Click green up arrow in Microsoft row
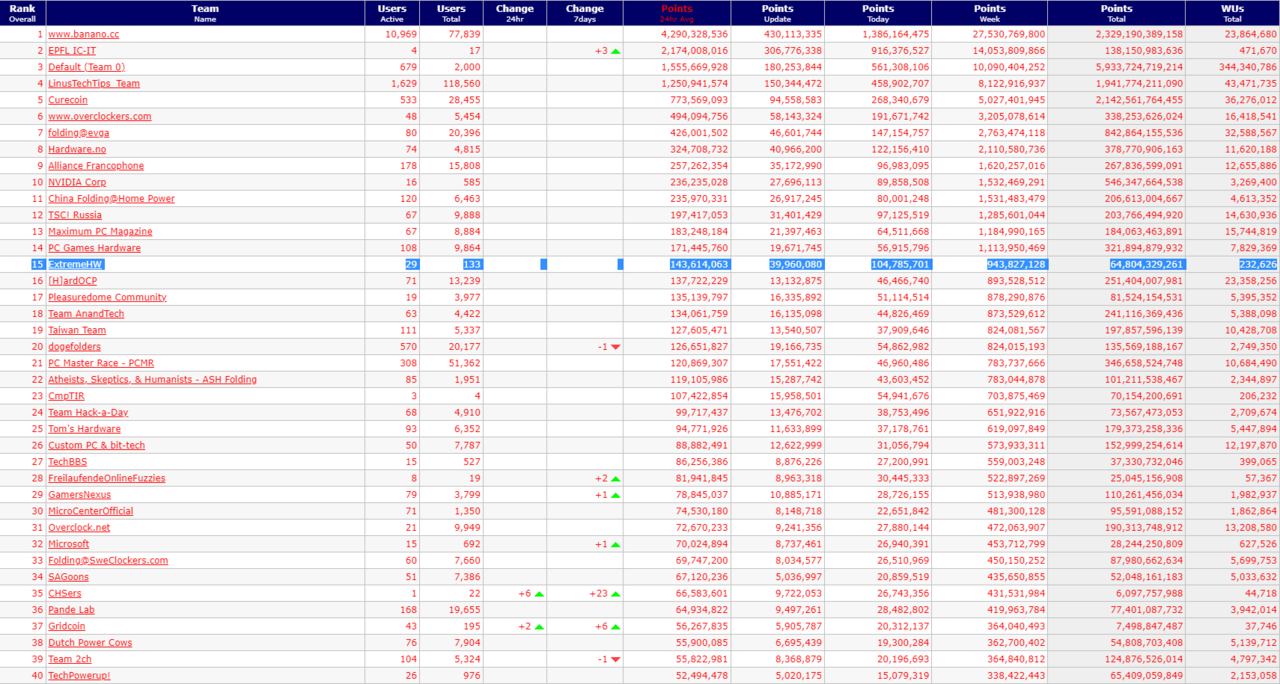Screen dimensions: 1280x684 click(x=616, y=545)
